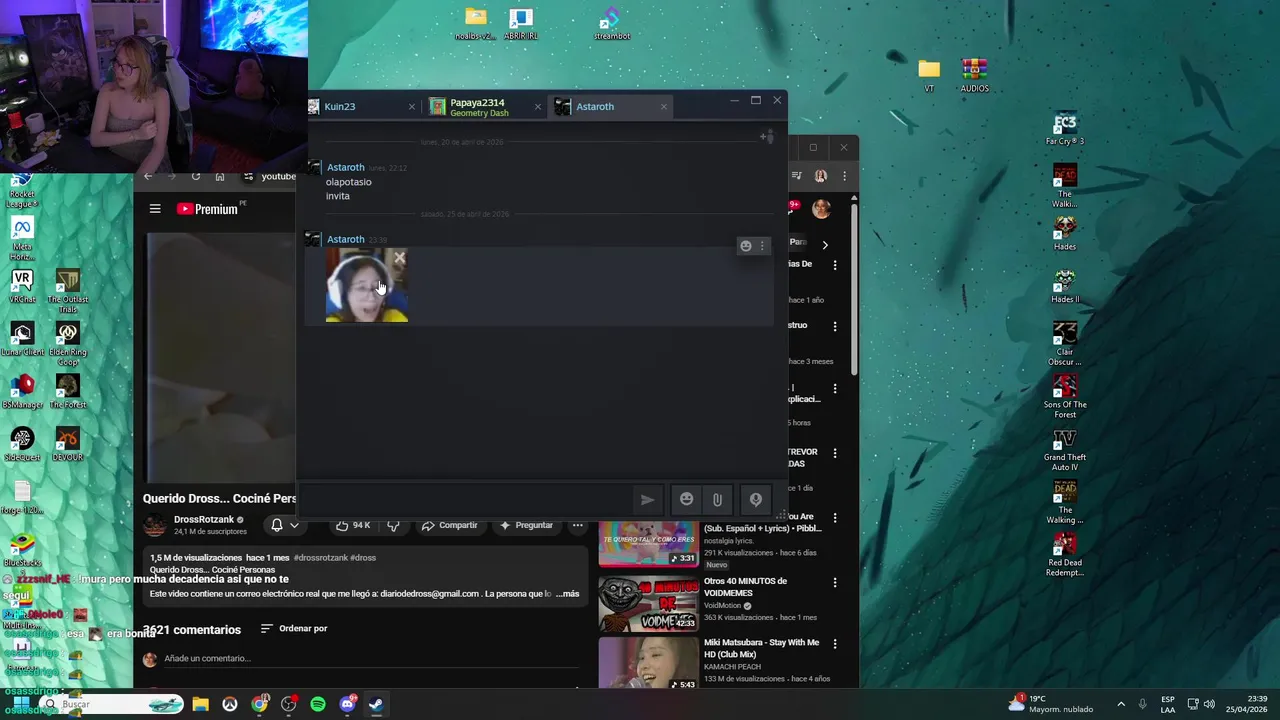The width and height of the screenshot is (1280, 720).
Task: Focus the Steam chat message input
Action: click(x=465, y=499)
